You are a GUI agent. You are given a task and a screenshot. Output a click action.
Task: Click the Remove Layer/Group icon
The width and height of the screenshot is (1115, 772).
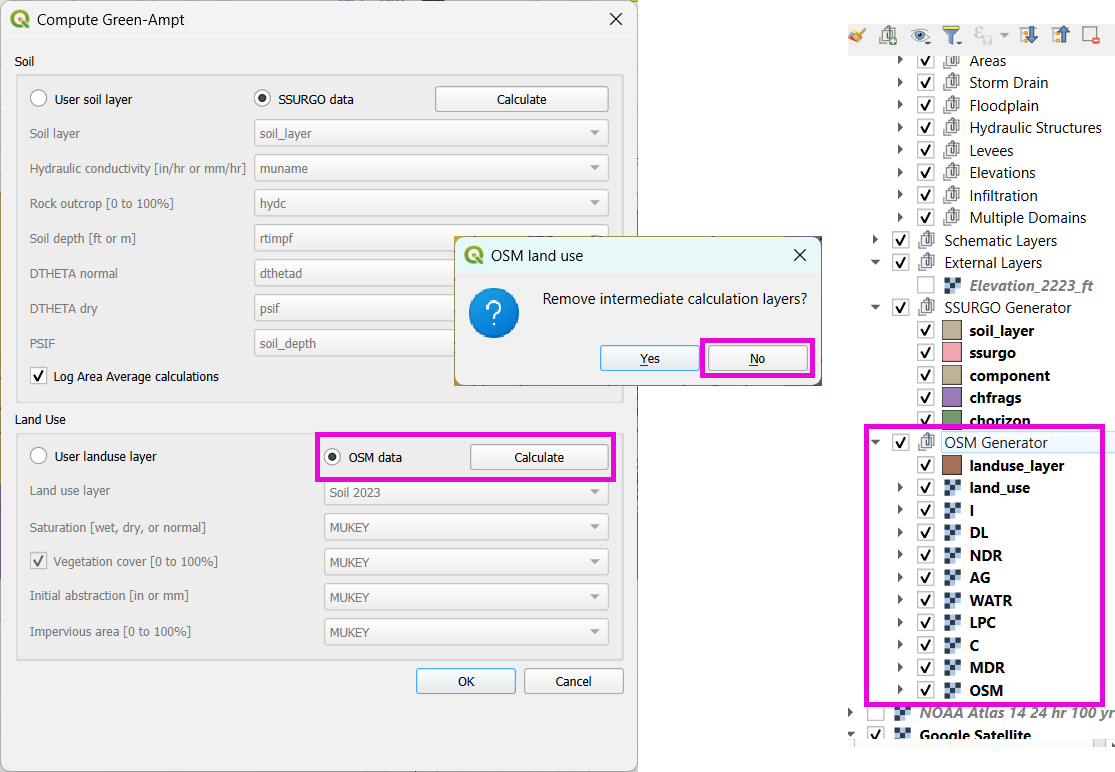1090,35
